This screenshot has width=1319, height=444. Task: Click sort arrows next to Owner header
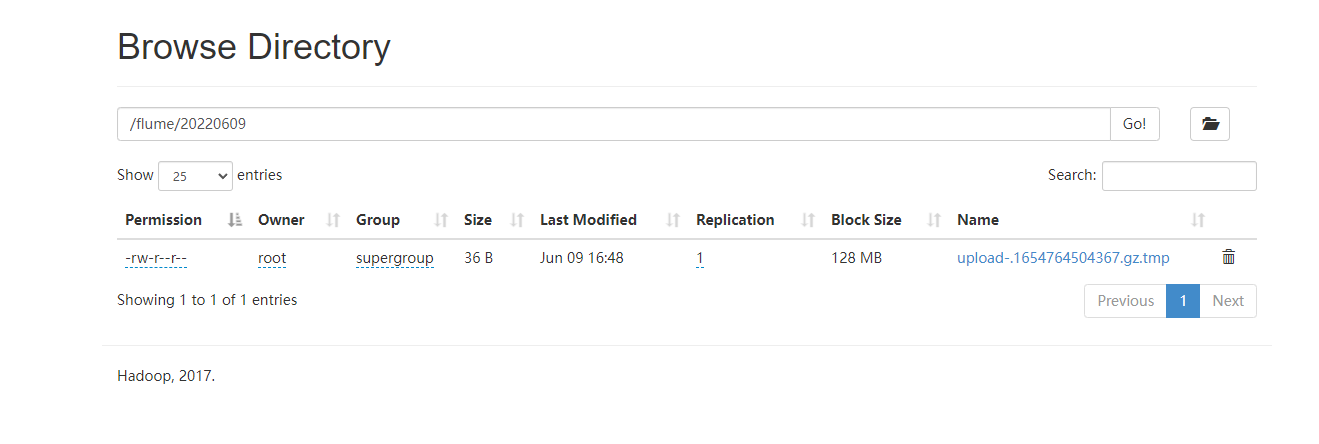click(x=334, y=220)
